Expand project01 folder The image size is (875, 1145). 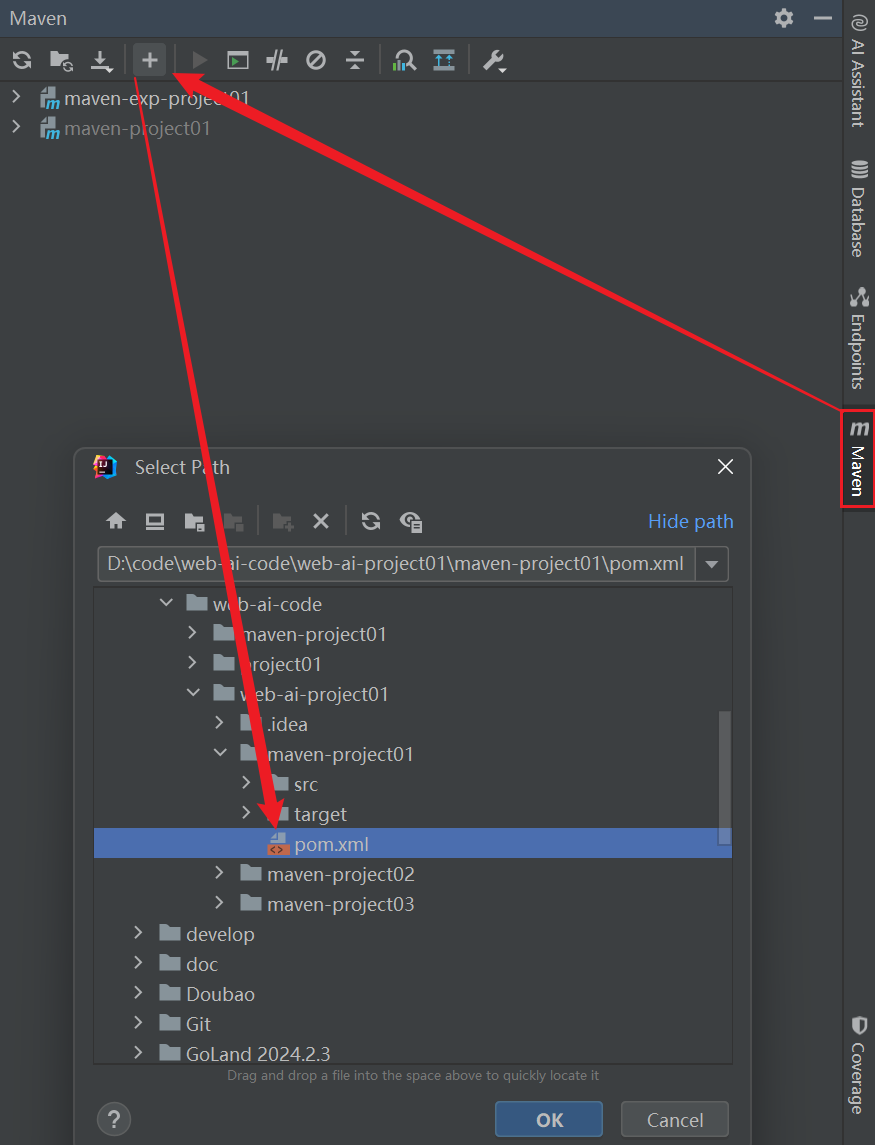click(x=193, y=662)
